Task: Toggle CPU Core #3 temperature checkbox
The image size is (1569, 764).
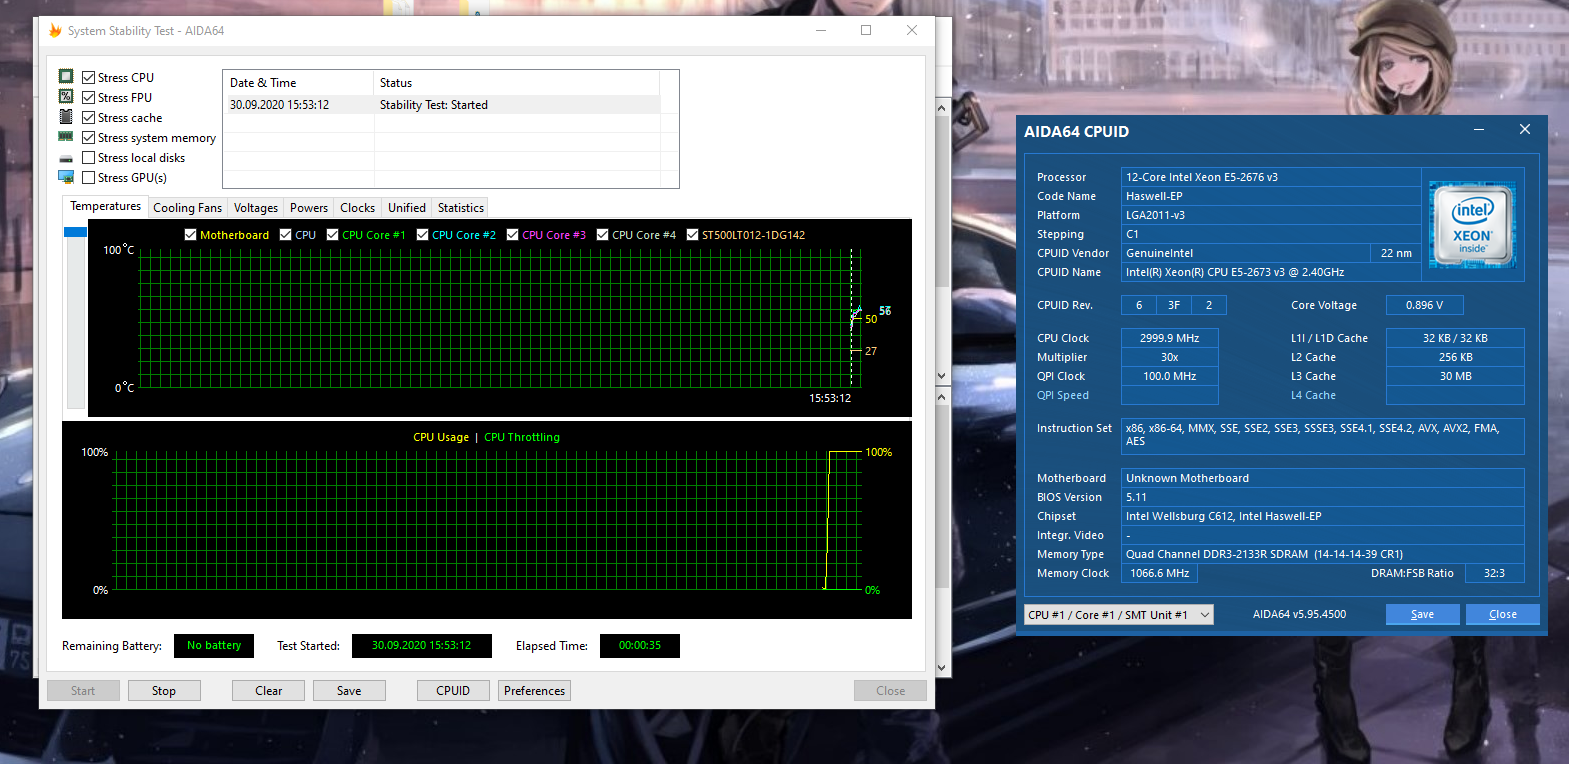Action: (x=513, y=235)
